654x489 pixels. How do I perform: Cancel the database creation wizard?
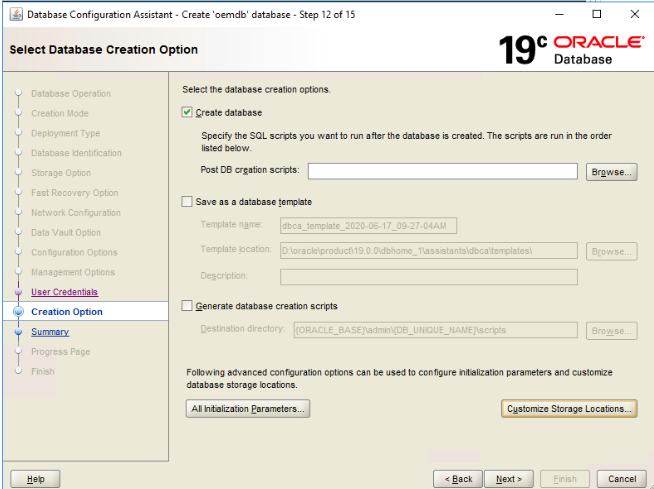tap(621, 479)
